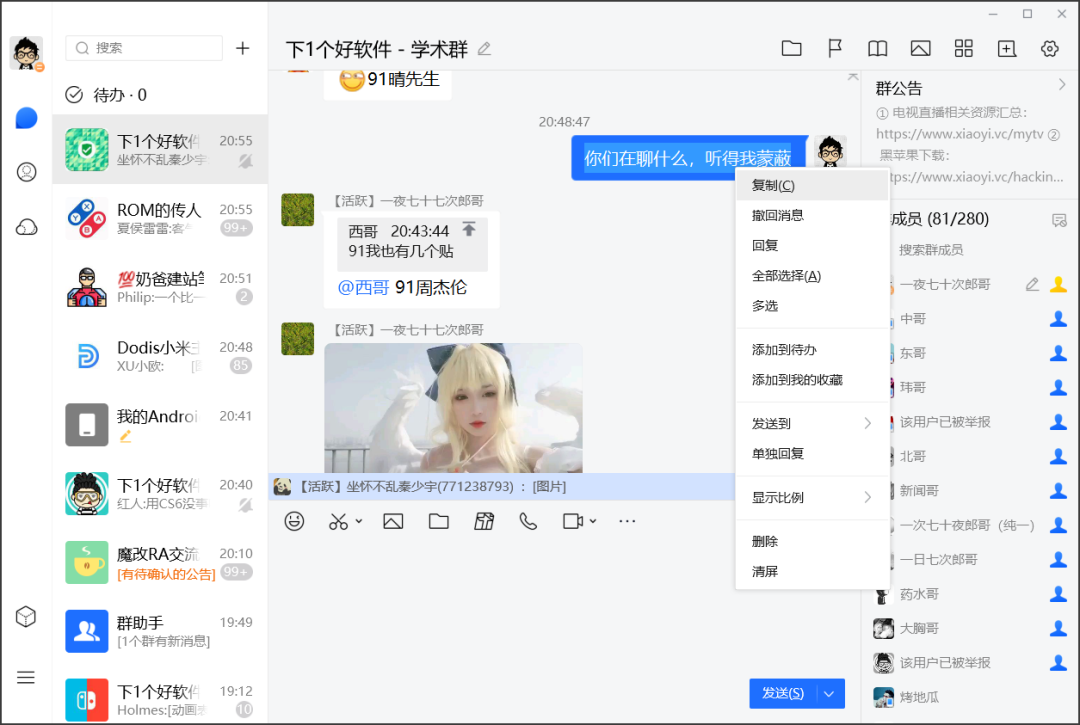Open the emoji picker

(294, 521)
